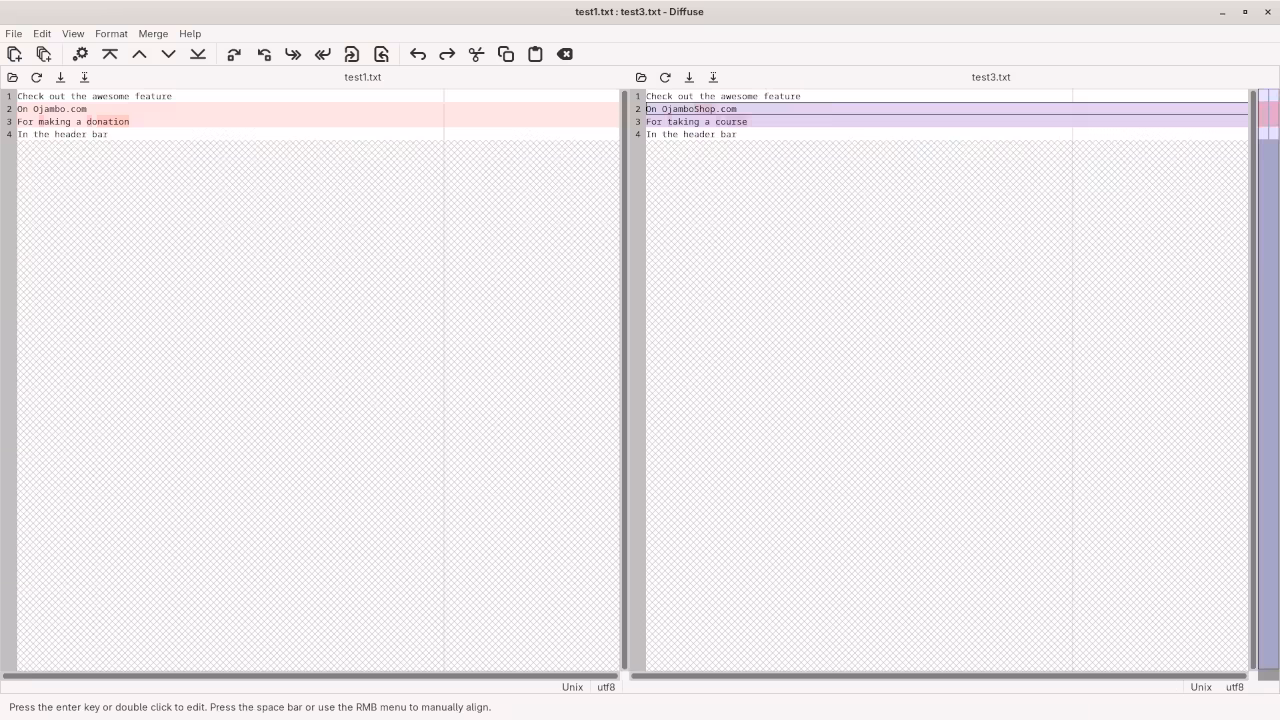The image size is (1280, 720).
Task: Click the right pane vertical scrollbar
Action: pos(1253,380)
